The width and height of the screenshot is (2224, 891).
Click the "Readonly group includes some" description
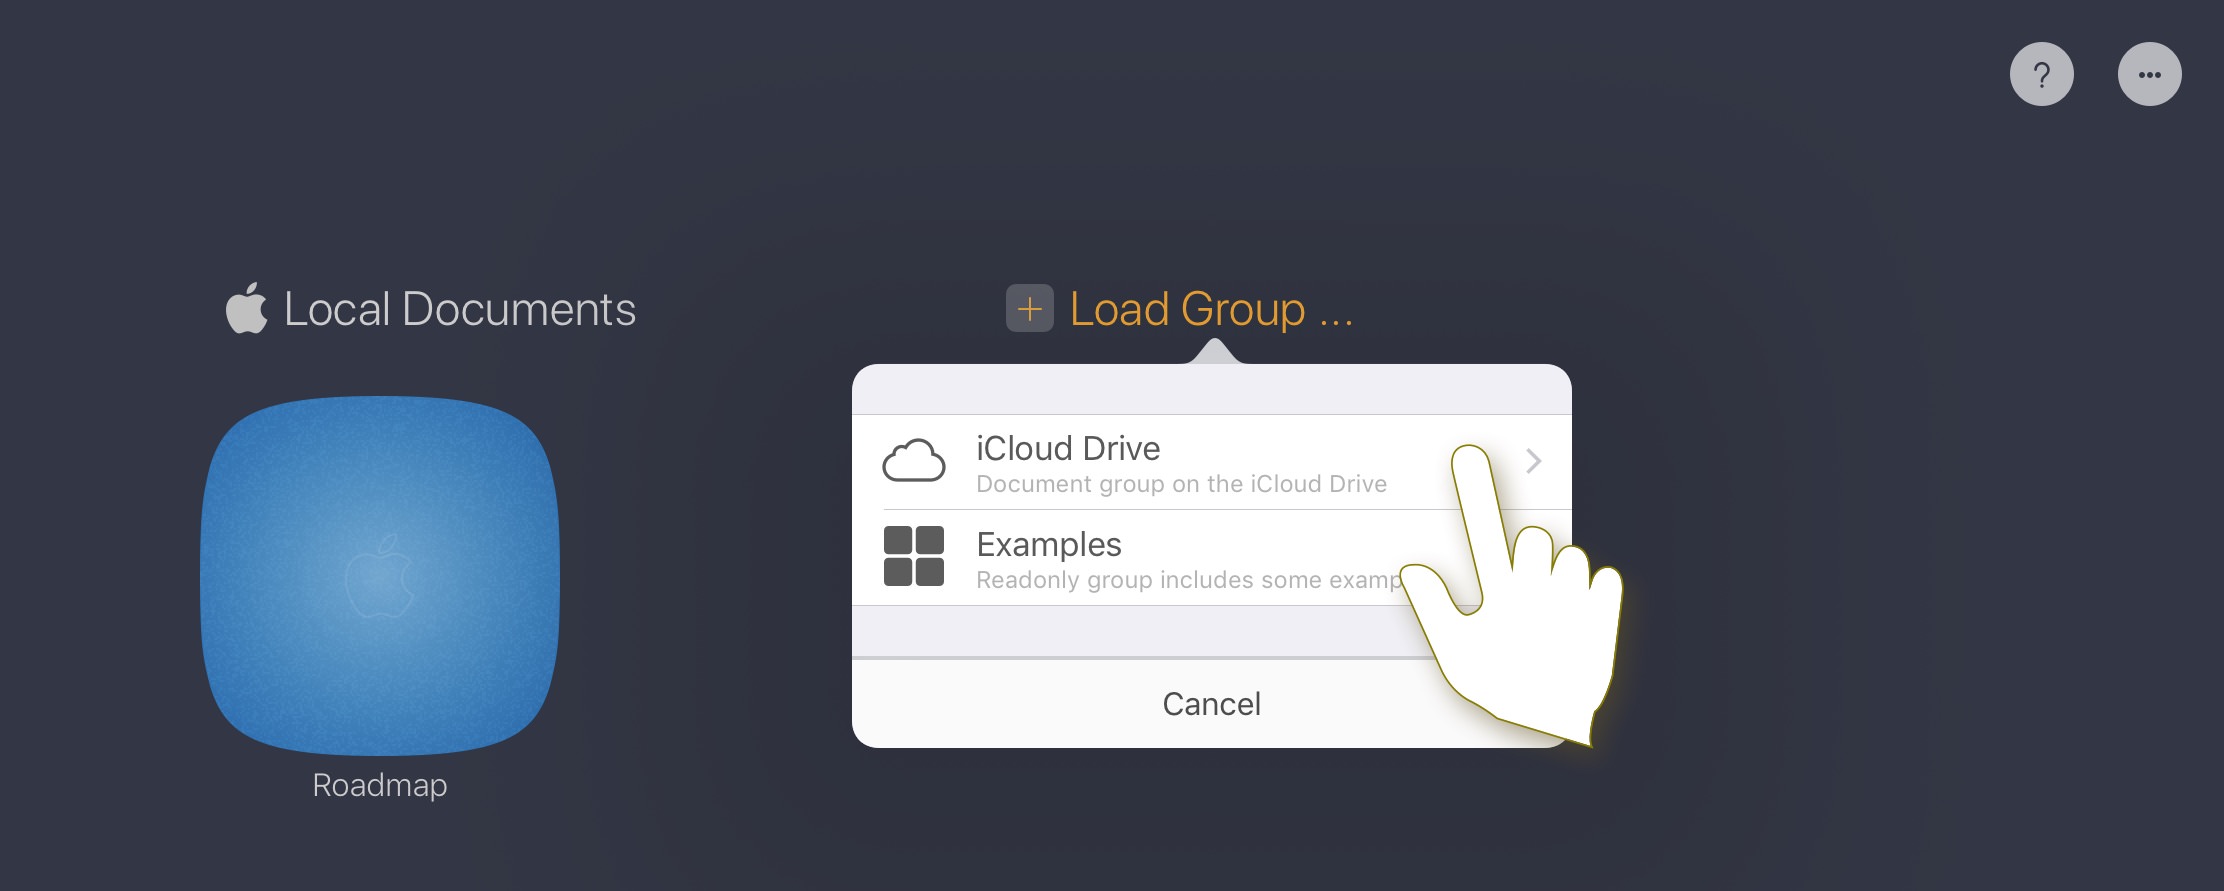(x=1180, y=581)
